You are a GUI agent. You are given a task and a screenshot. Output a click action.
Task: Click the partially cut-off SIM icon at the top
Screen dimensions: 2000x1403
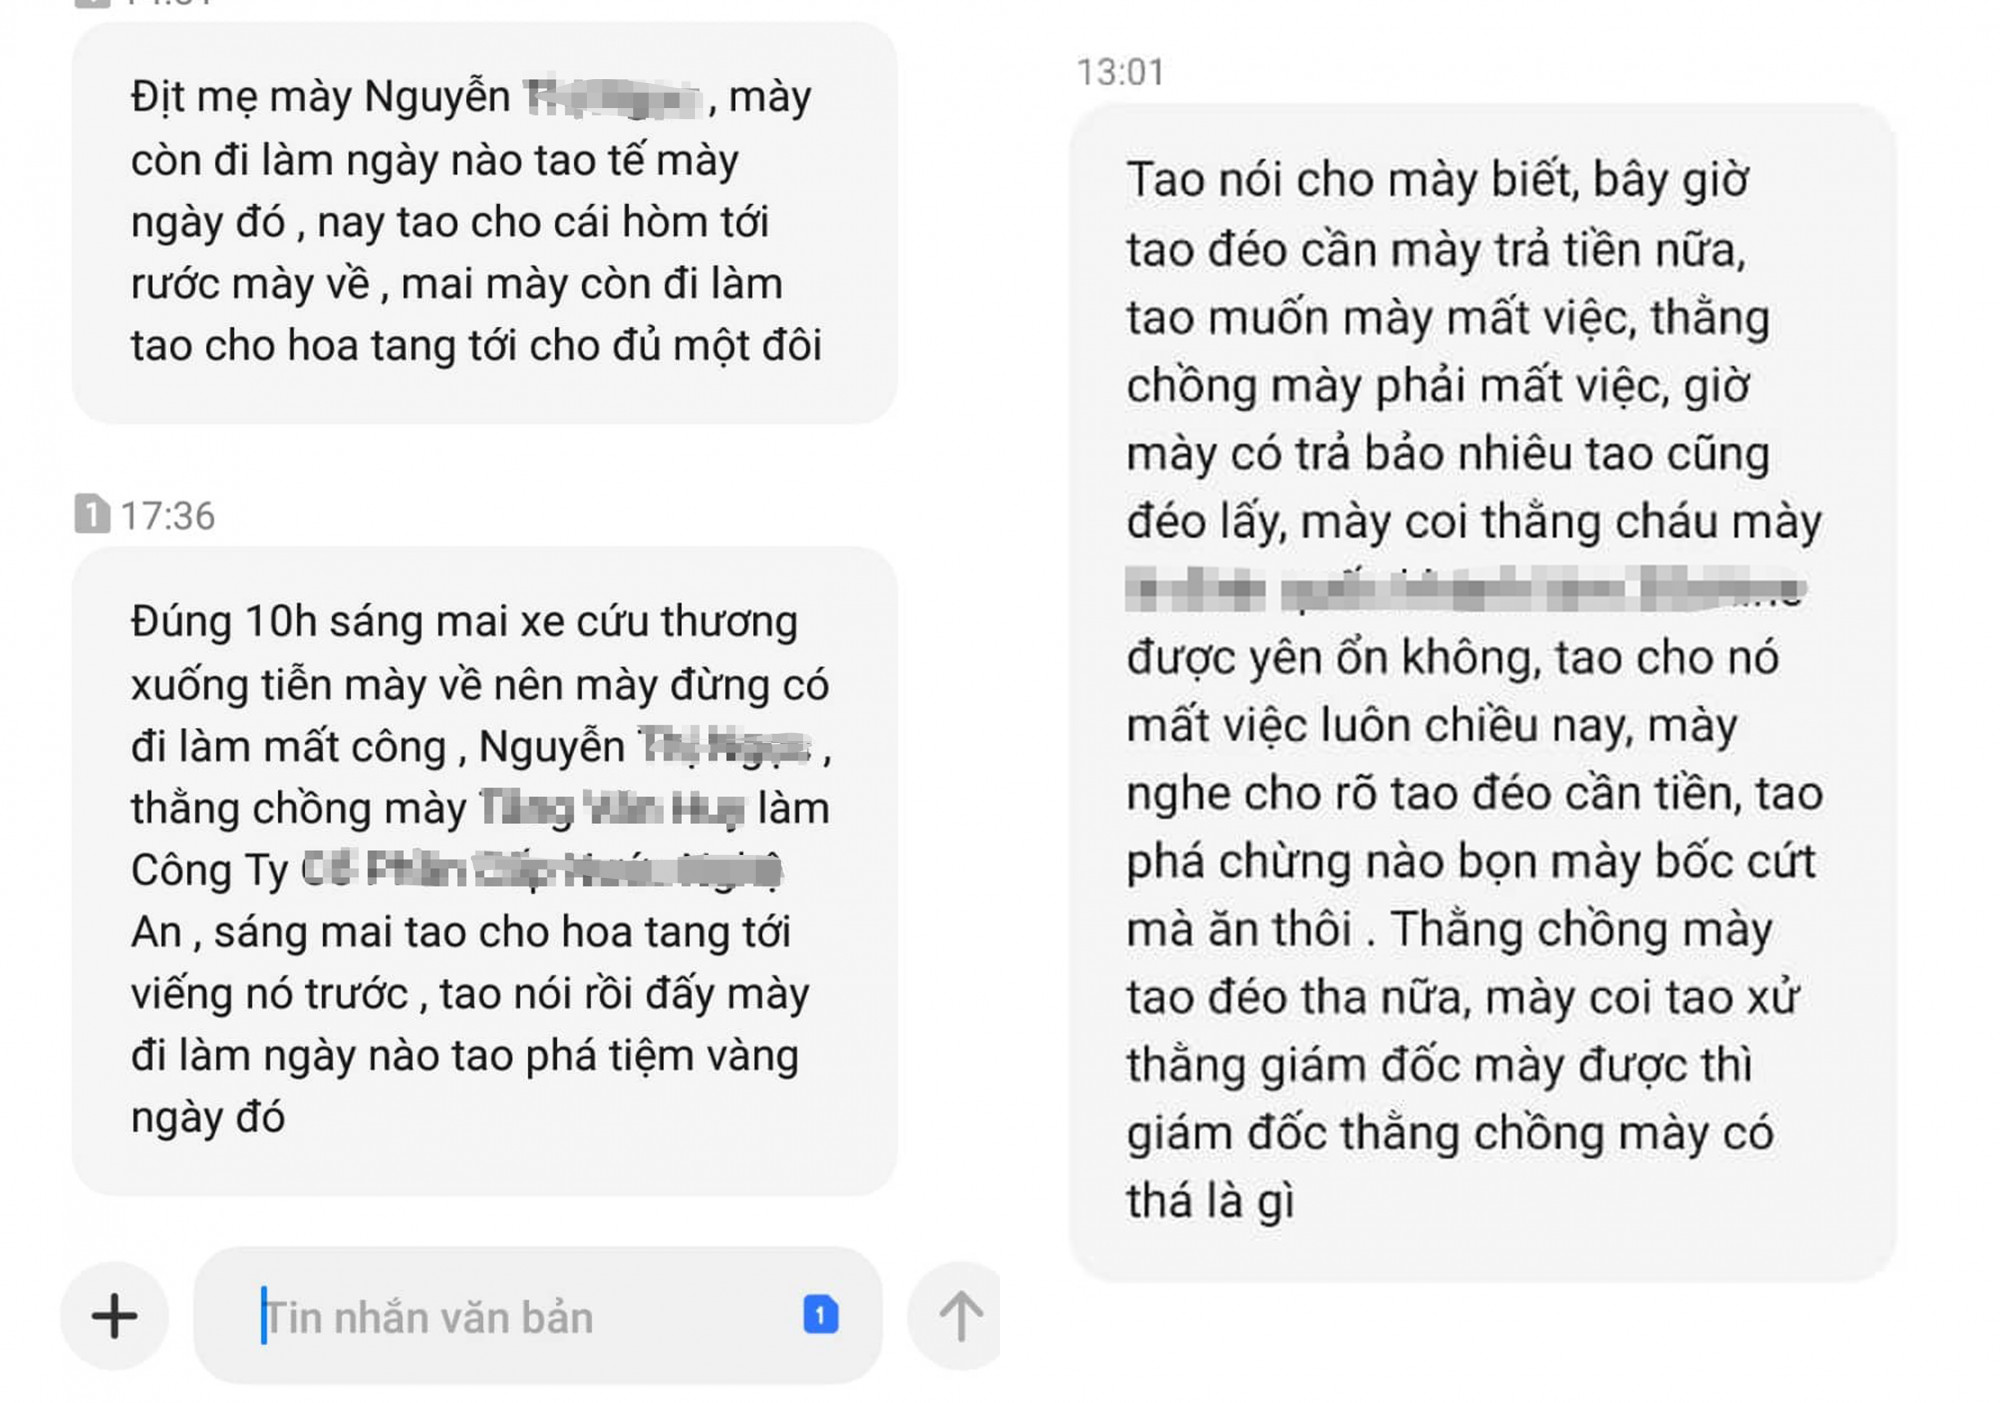[x=92, y=3]
